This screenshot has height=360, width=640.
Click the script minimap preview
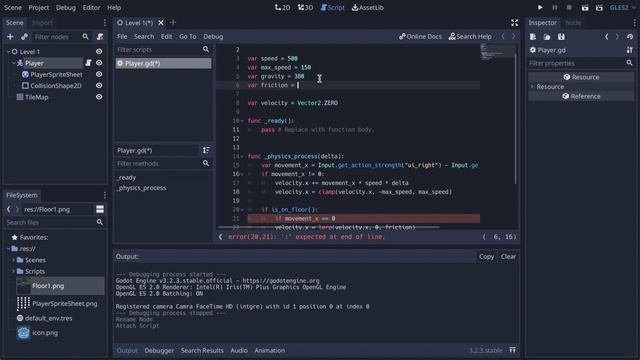498,52
